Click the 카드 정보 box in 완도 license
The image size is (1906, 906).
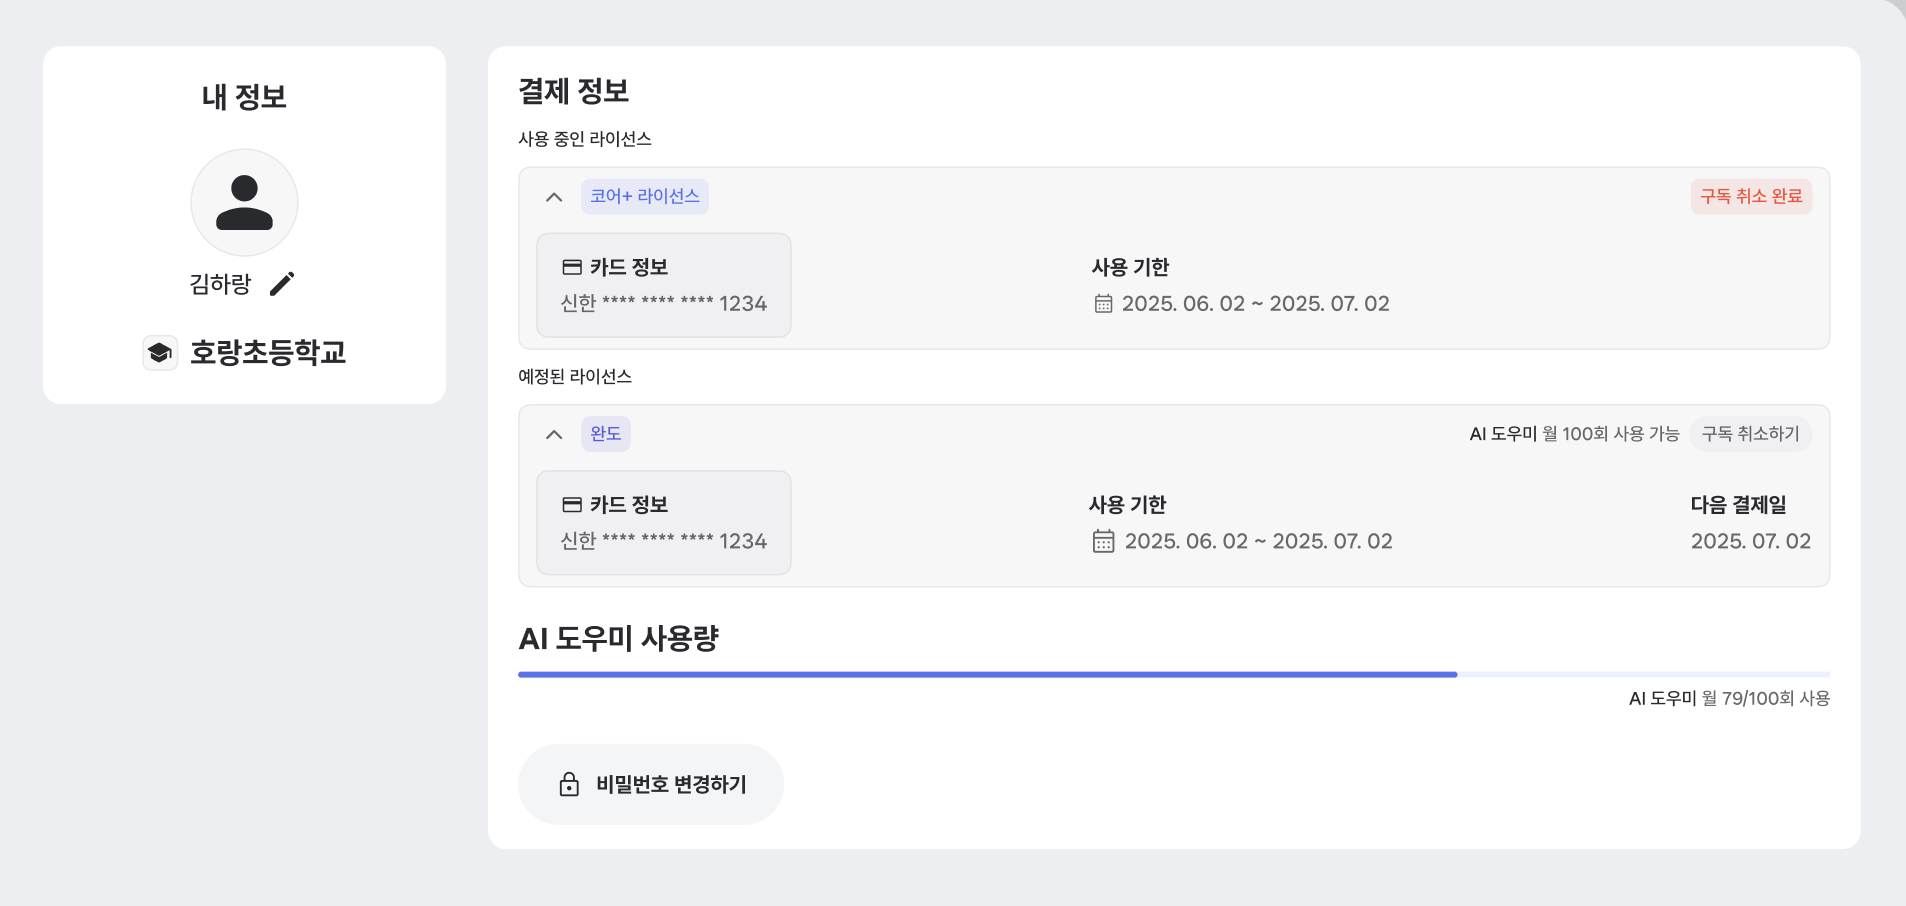[664, 523]
